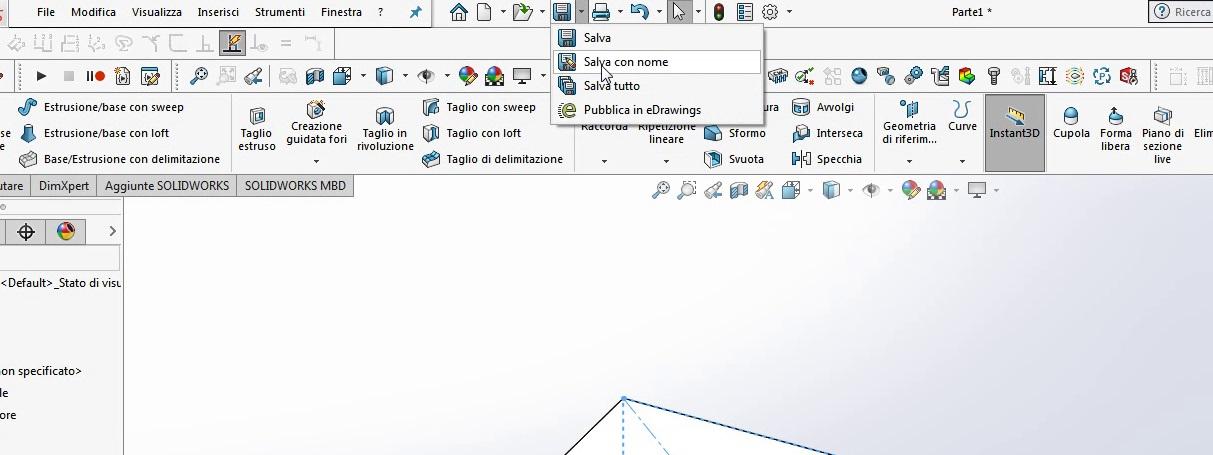The height and width of the screenshot is (455, 1213).
Task: Expand Geometria di riferimento dropdown
Action: coord(909,161)
